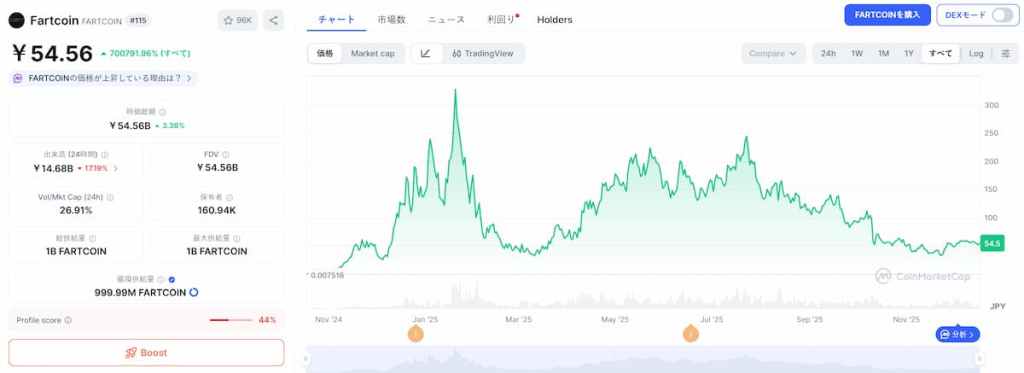Show Profile score info tooltip

(x=68, y=320)
